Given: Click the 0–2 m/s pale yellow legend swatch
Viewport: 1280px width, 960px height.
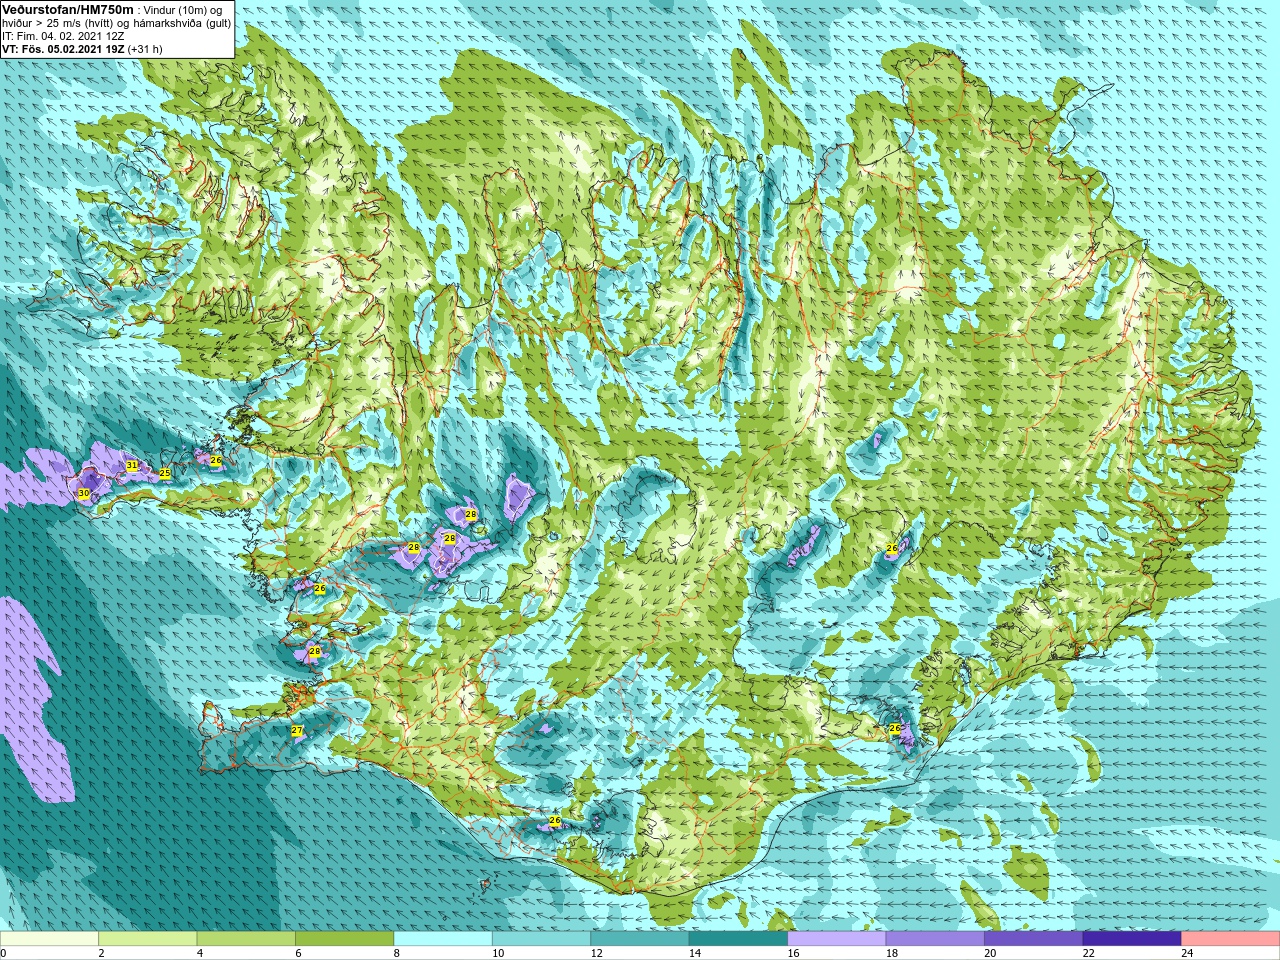Looking at the screenshot, I should click(49, 939).
